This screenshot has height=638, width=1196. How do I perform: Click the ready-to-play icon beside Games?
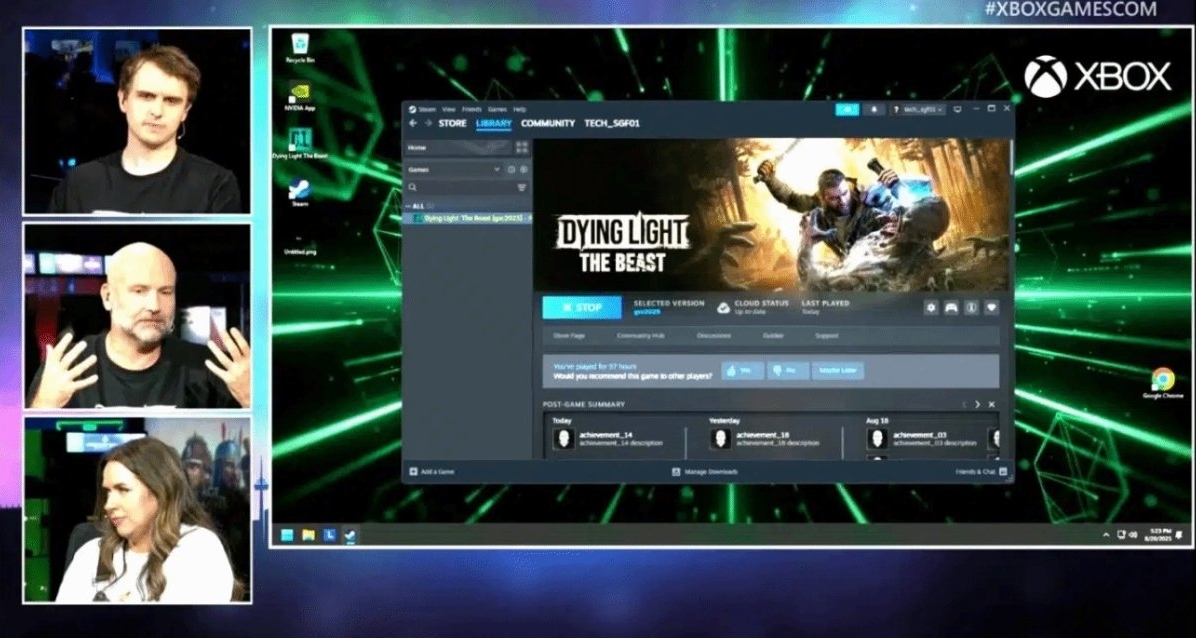tap(523, 169)
